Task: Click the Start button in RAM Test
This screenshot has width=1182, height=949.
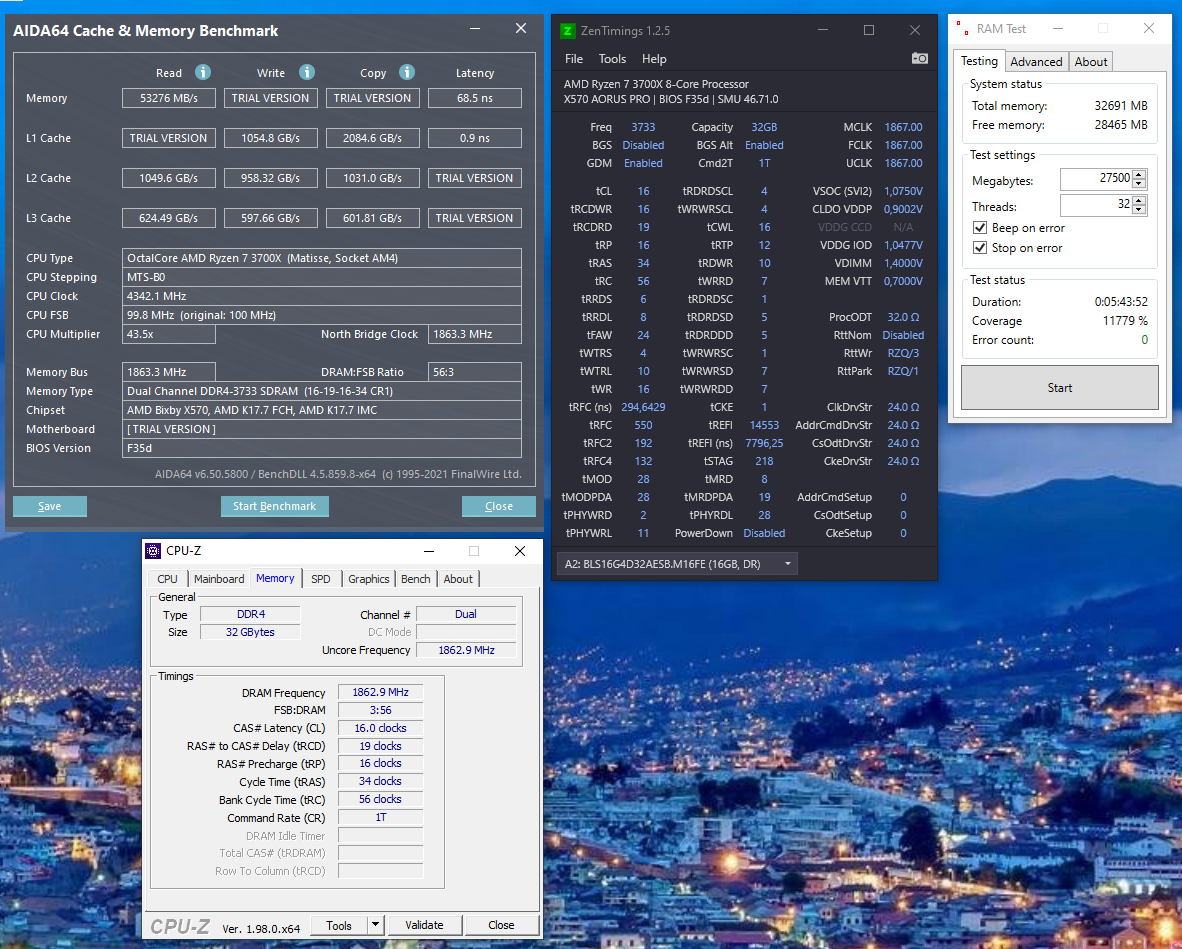Action: point(1059,387)
